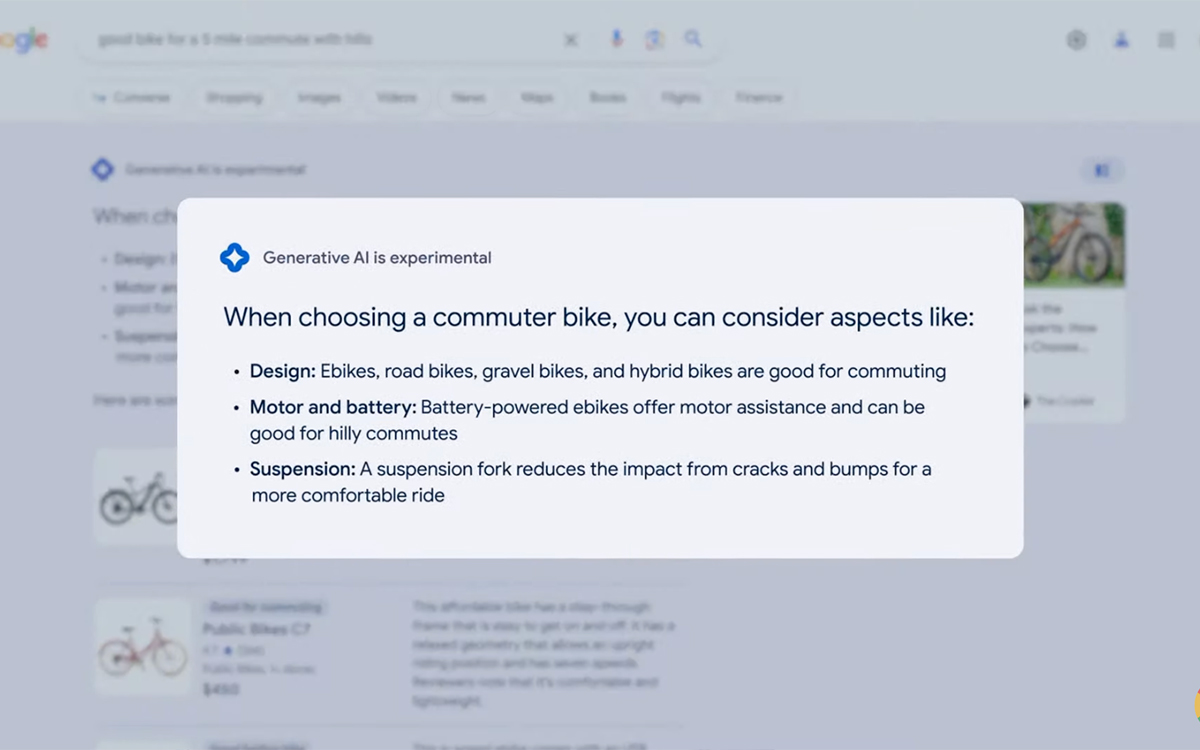The height and width of the screenshot is (750, 1200).
Task: Start a voice search with the microphone icon
Action: click(x=616, y=39)
